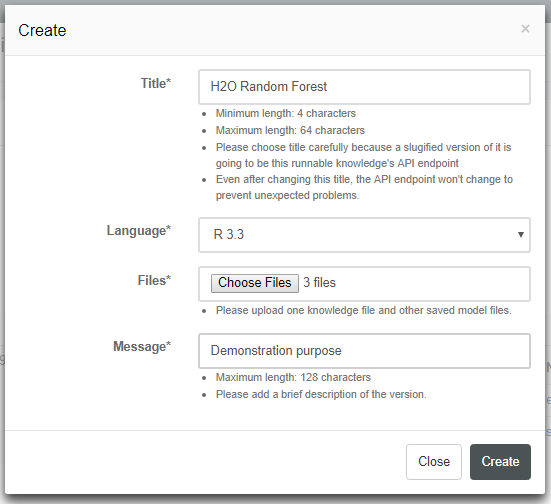This screenshot has width=551, height=504.
Task: Click the upload one knowledge file hint
Action: click(364, 310)
